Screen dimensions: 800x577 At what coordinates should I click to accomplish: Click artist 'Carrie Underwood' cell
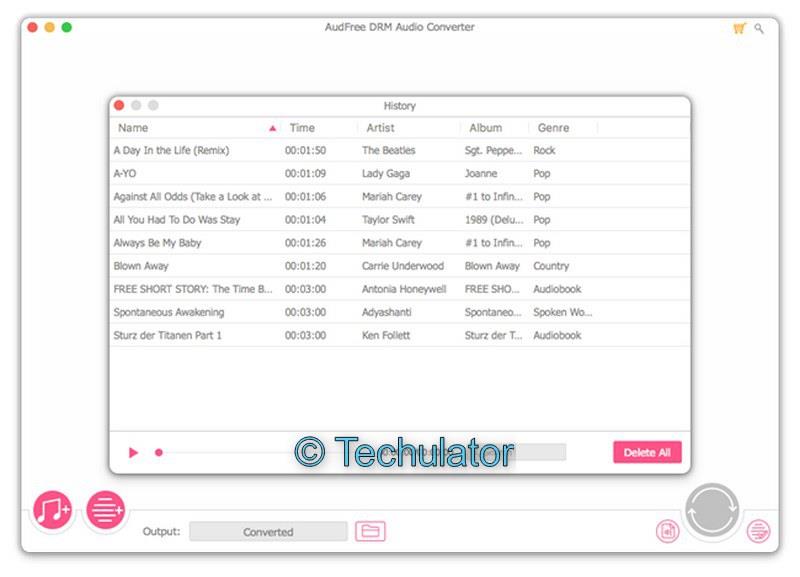[403, 266]
